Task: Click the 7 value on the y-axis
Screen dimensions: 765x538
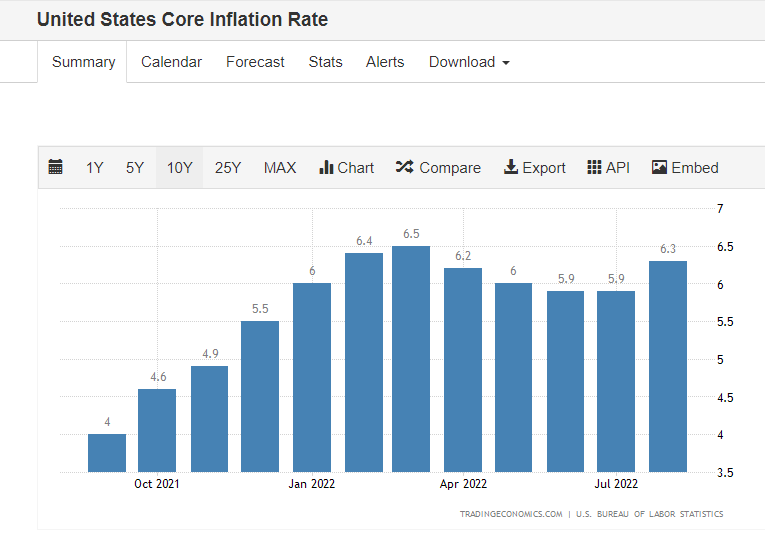Action: 720,209
